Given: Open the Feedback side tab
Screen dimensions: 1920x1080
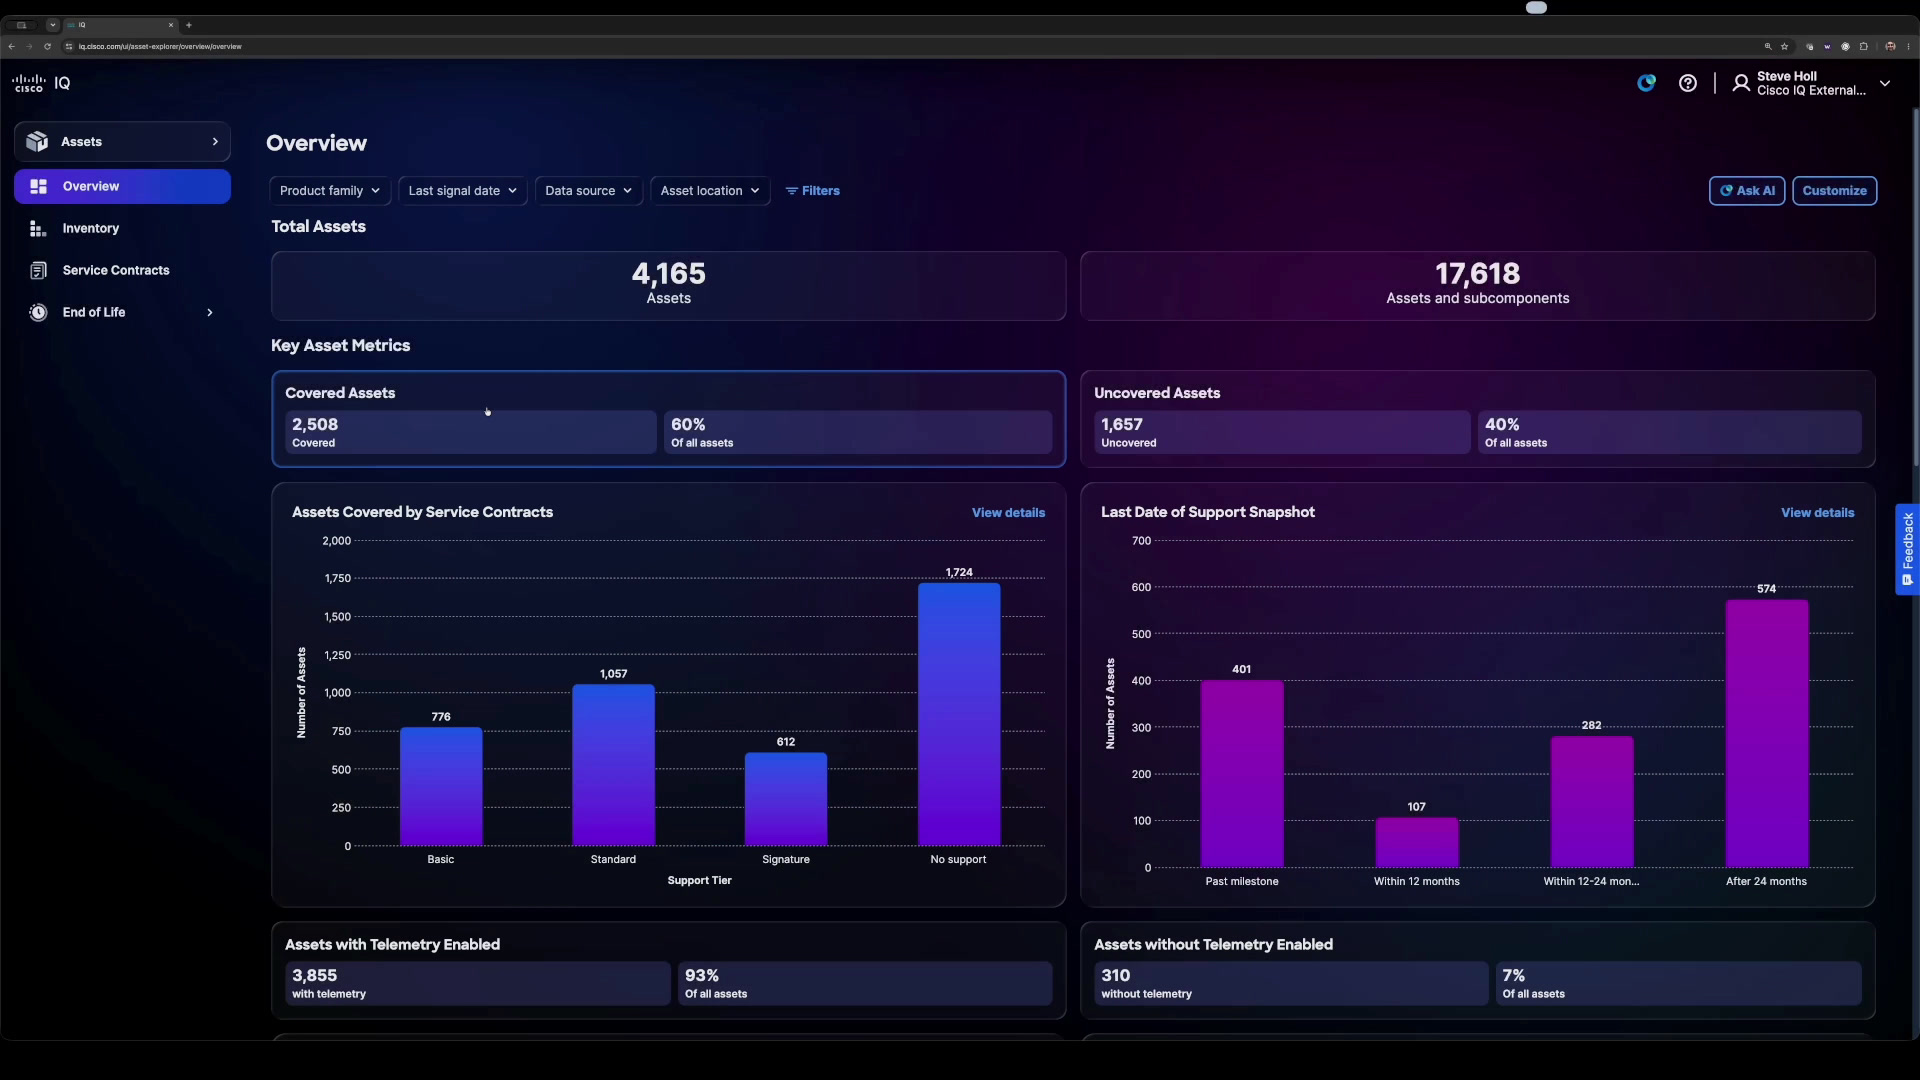Looking at the screenshot, I should tap(1907, 550).
